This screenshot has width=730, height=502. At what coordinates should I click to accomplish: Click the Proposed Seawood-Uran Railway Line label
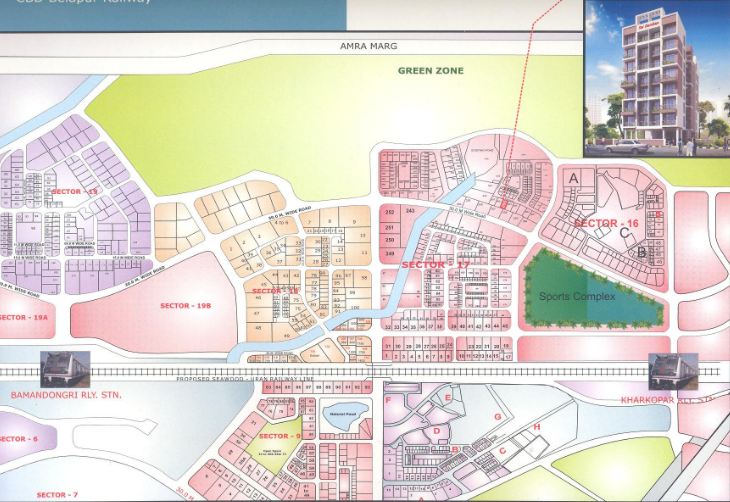245,379
